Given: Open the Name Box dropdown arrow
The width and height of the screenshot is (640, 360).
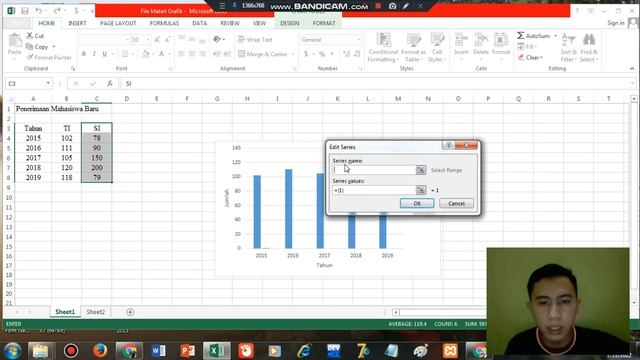Looking at the screenshot, I should (x=48, y=84).
